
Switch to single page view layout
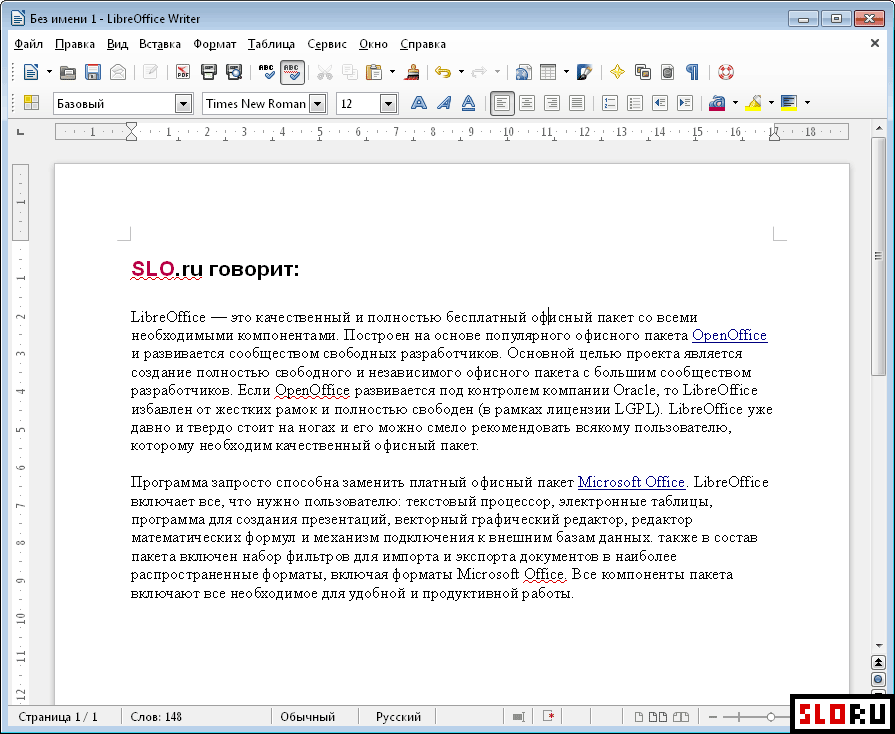click(x=640, y=717)
